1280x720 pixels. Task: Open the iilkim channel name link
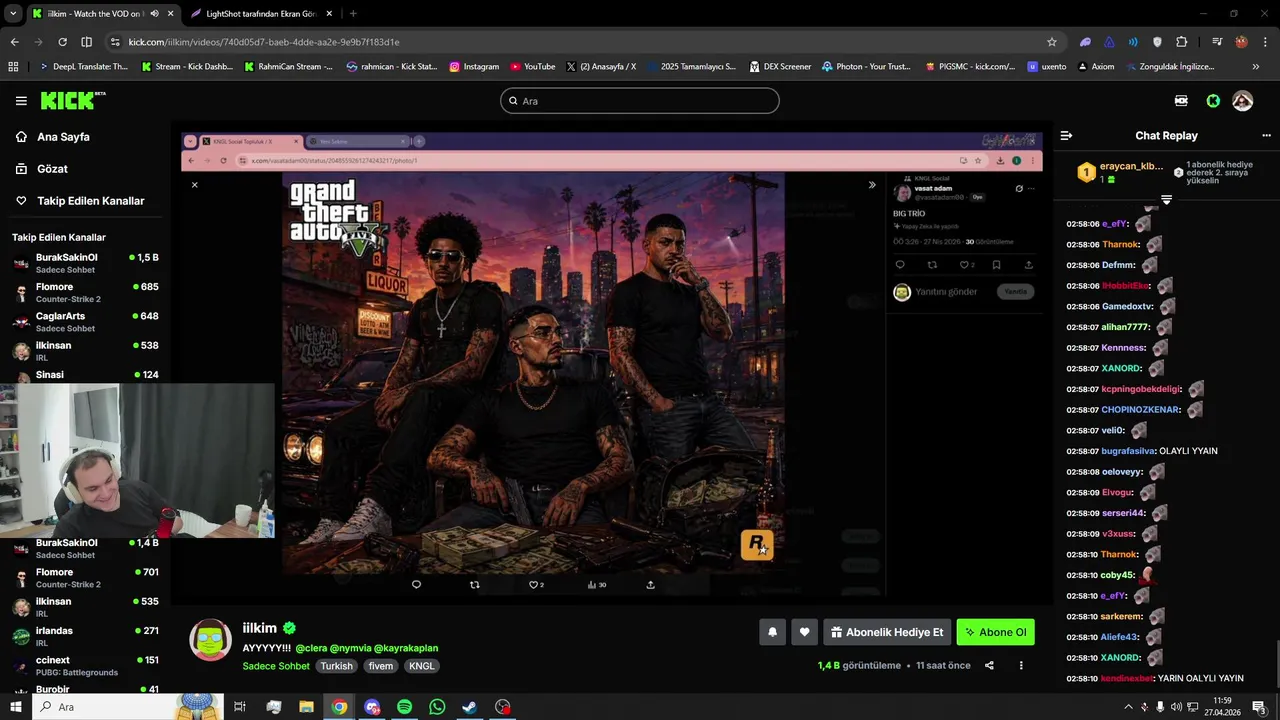click(259, 628)
